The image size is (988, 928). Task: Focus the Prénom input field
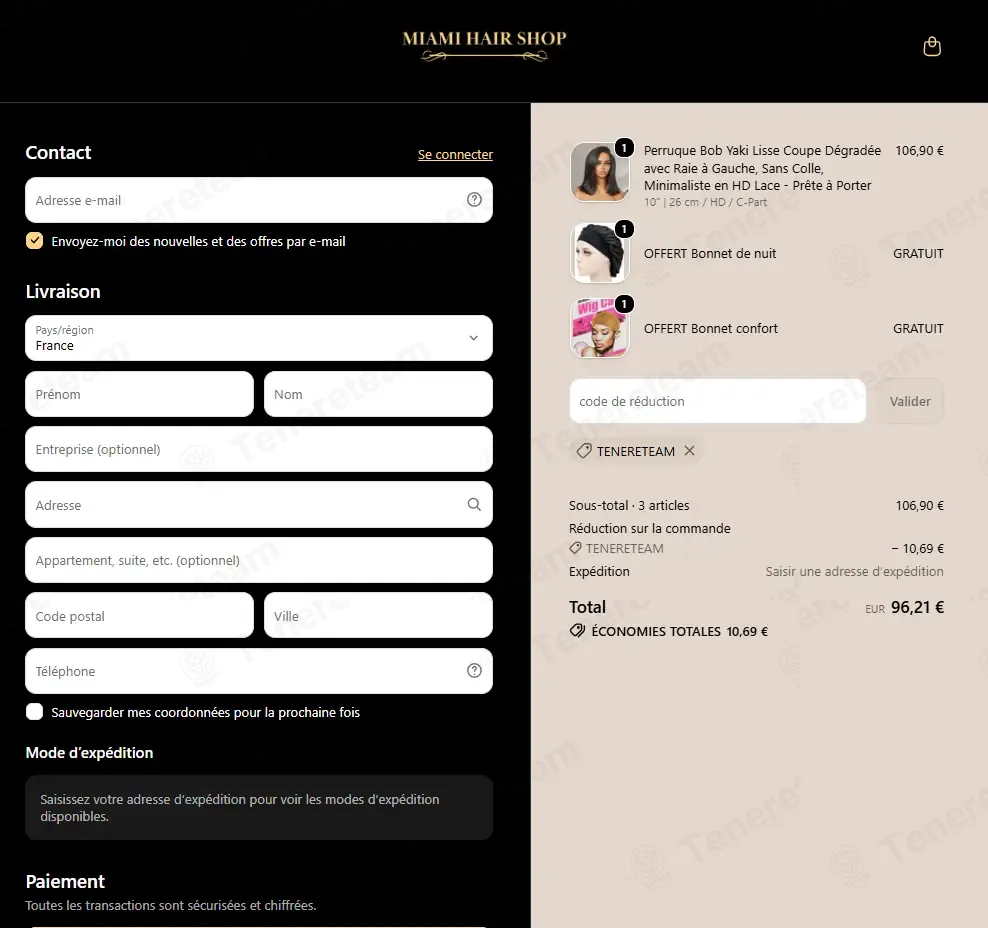click(x=139, y=394)
